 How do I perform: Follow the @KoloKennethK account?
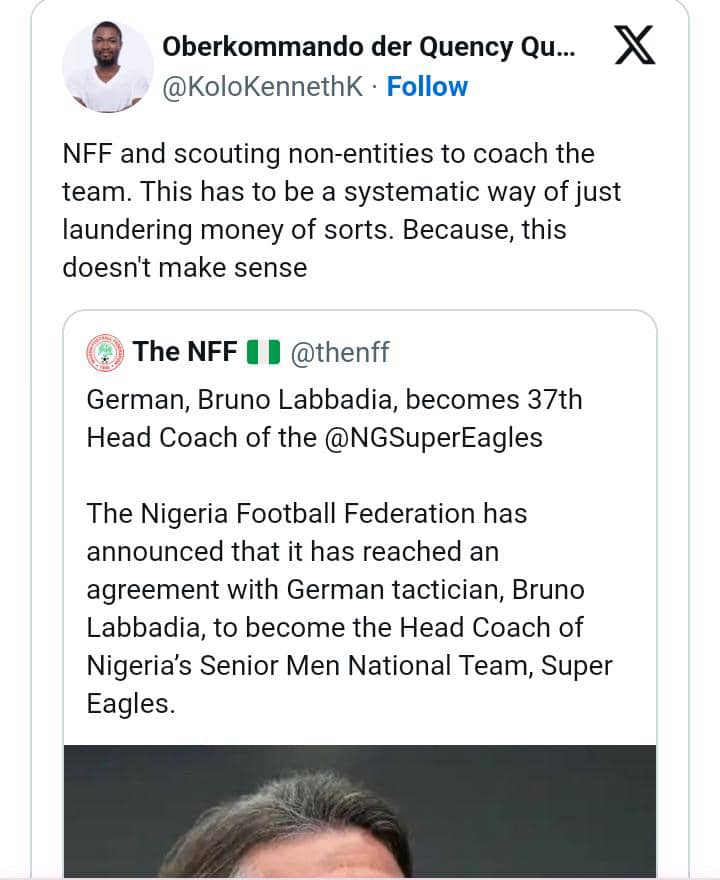tap(427, 87)
